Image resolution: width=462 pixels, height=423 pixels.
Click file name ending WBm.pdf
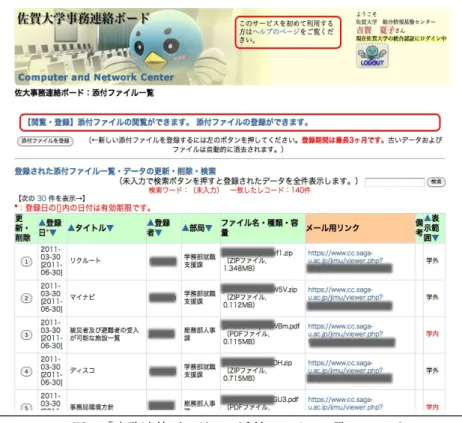point(261,326)
